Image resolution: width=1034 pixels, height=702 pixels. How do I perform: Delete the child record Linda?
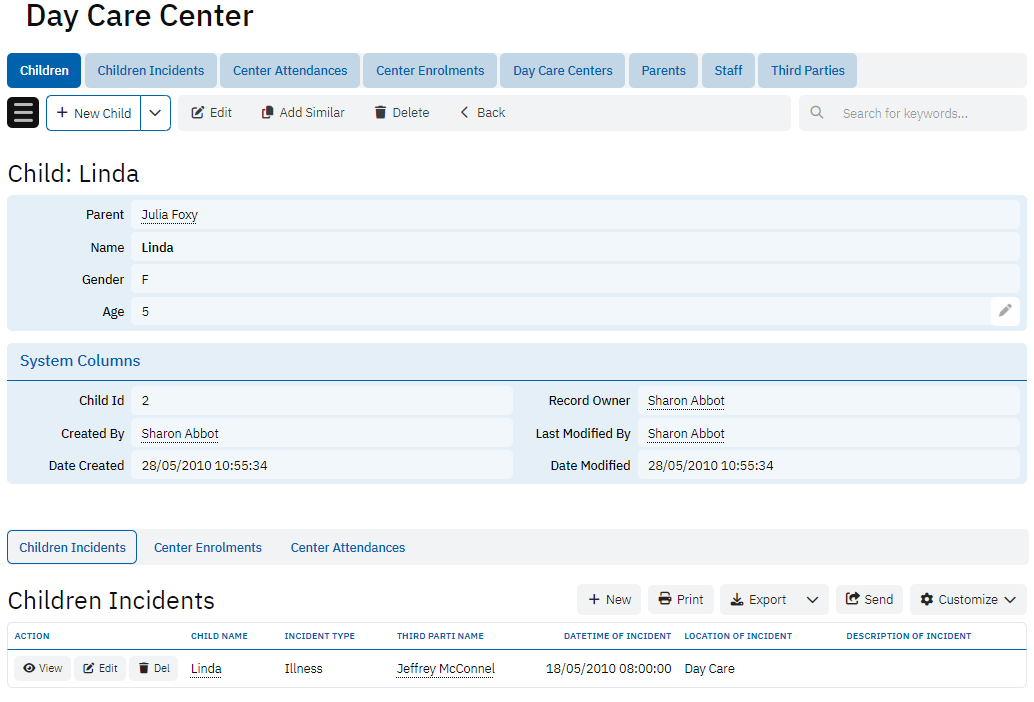point(401,113)
